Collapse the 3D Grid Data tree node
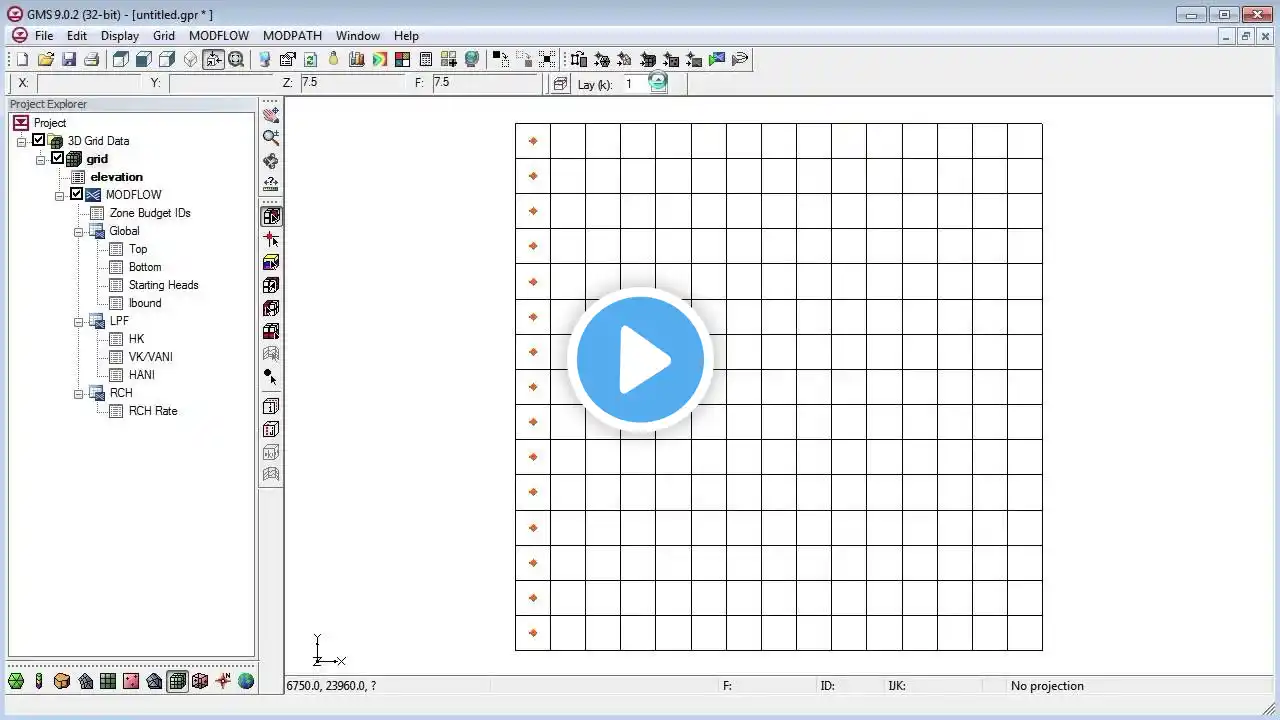The height and width of the screenshot is (720, 1280). 21,141
